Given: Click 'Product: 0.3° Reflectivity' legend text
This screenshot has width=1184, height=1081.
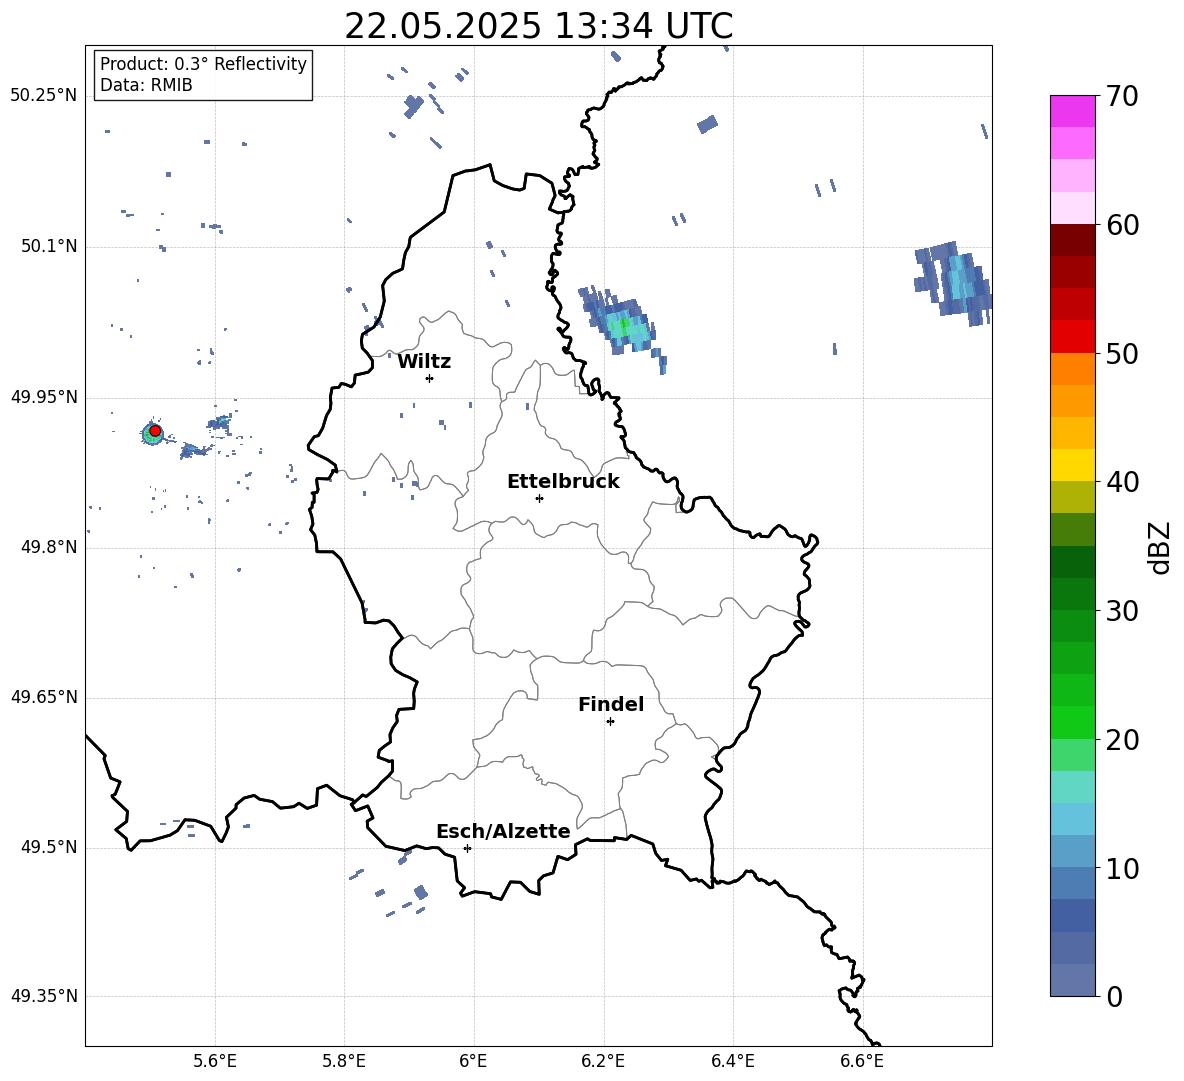Looking at the screenshot, I should click(203, 63).
